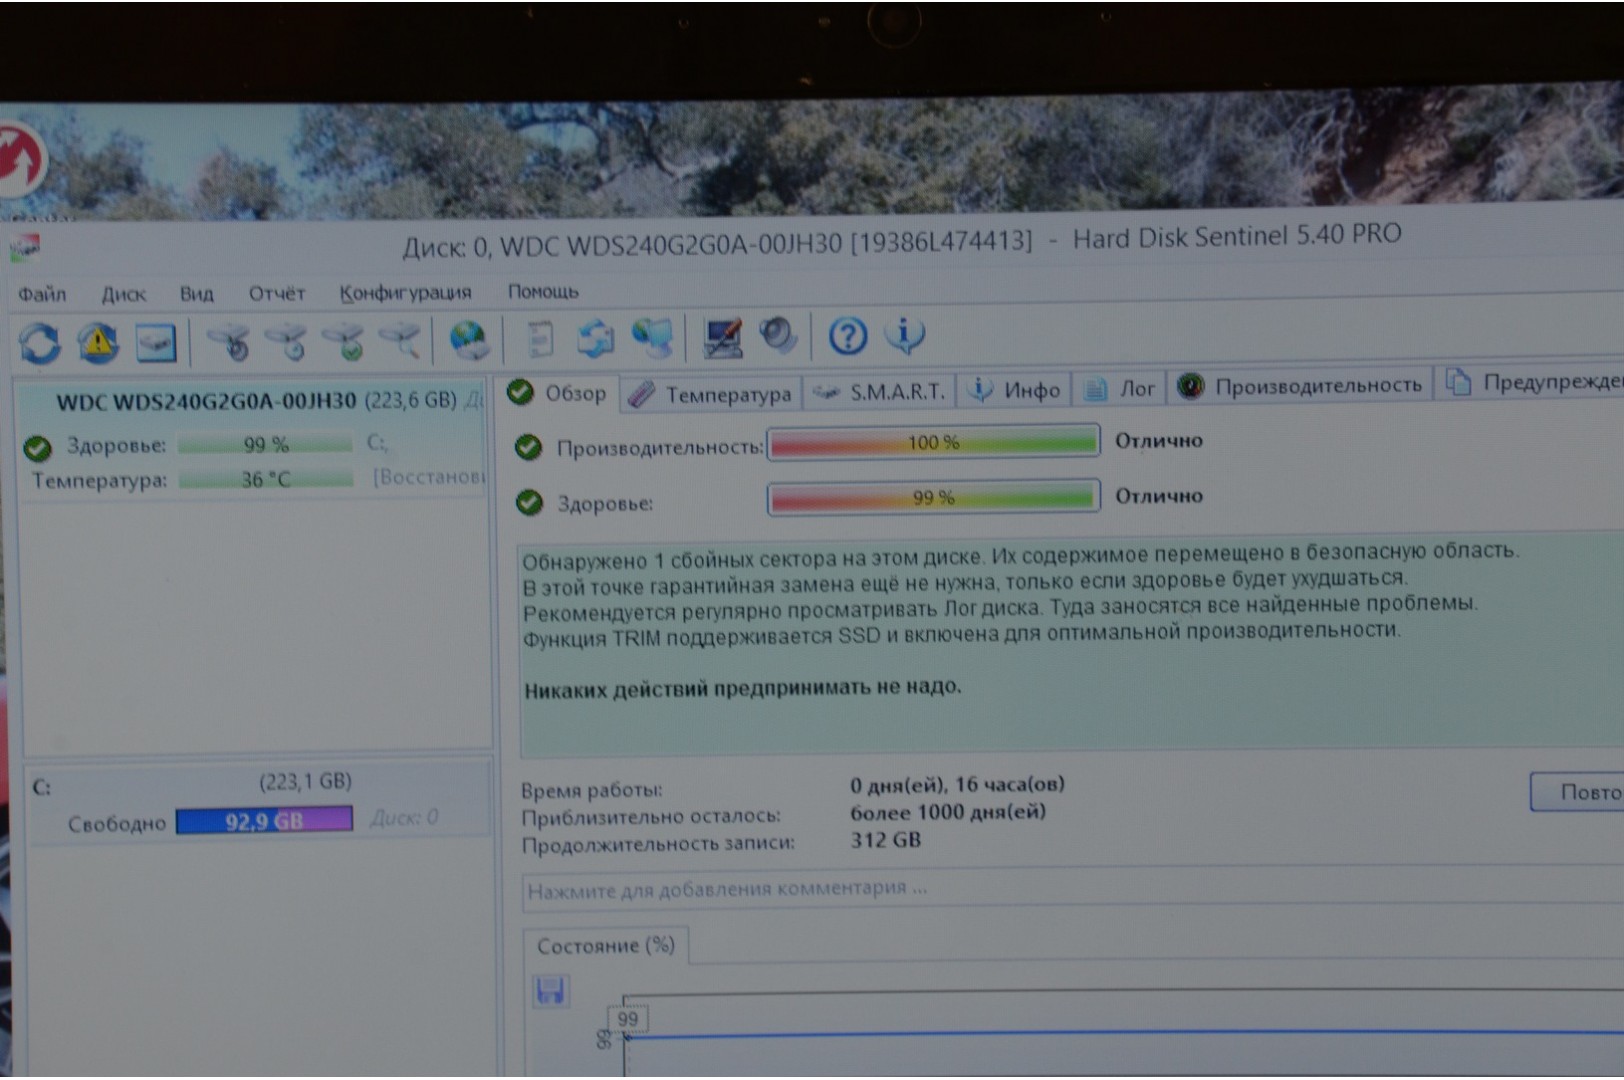1624x1080 pixels.
Task: Click the left panel 36 °C temperature bar
Action: 265,479
